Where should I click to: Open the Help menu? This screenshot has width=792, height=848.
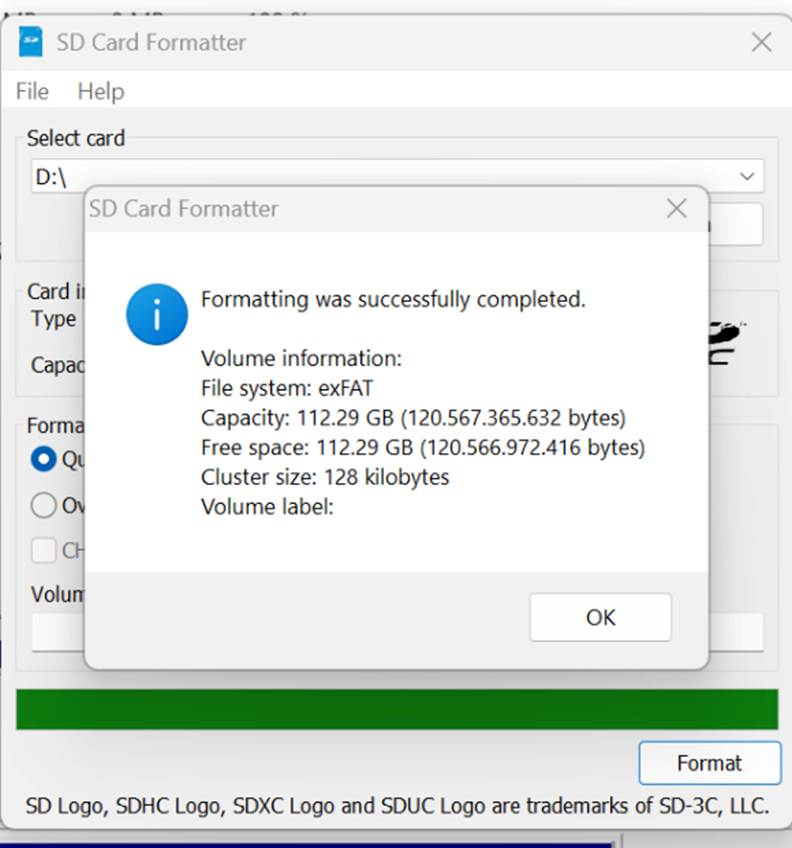pos(101,91)
